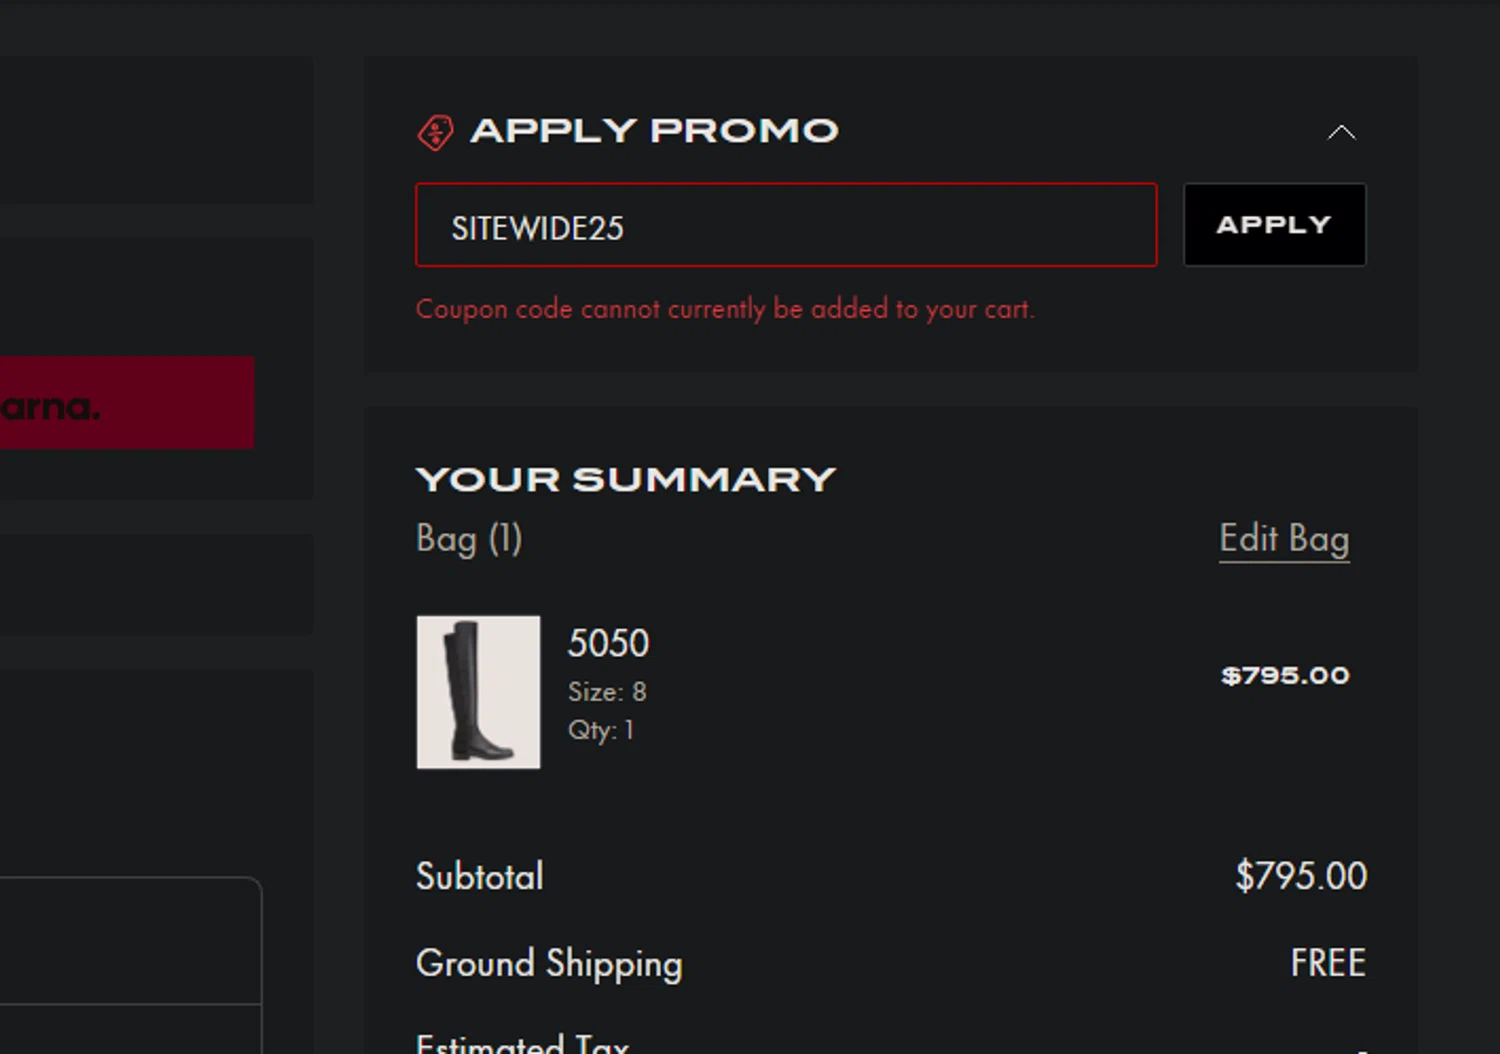Select the 5050 product name

coord(608,643)
